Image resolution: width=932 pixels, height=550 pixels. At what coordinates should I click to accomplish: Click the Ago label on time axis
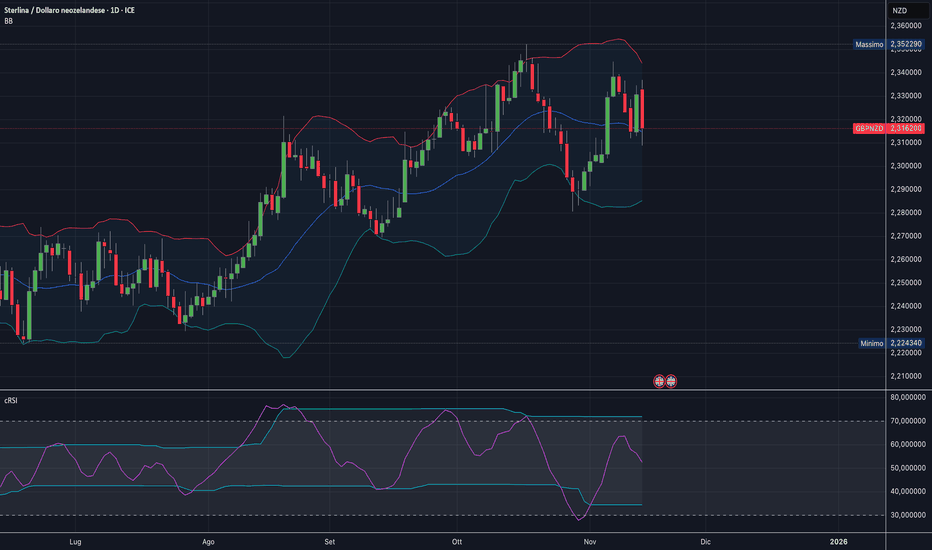208,542
